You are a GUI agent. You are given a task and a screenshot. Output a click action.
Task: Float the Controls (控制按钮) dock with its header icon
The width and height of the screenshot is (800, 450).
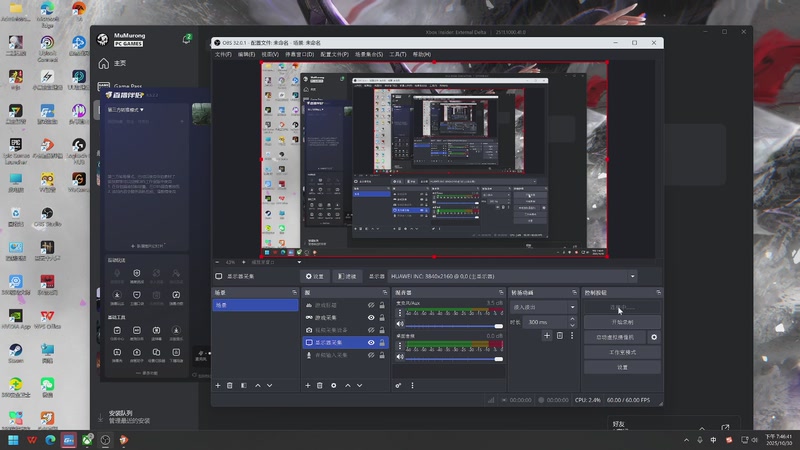click(x=659, y=293)
